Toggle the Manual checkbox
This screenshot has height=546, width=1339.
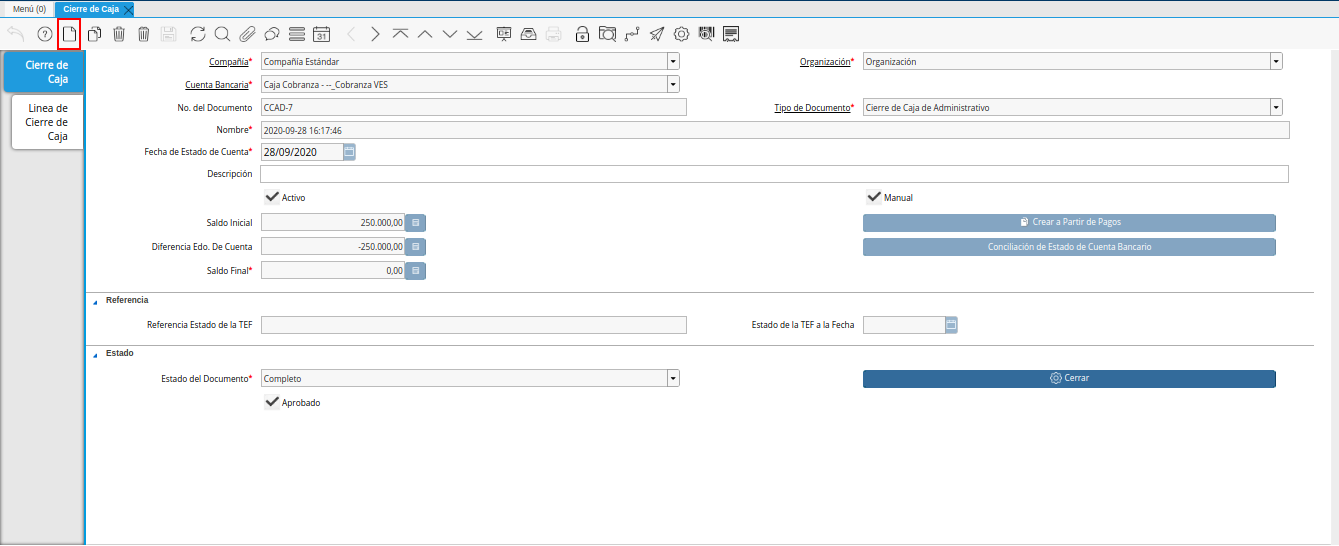(874, 198)
